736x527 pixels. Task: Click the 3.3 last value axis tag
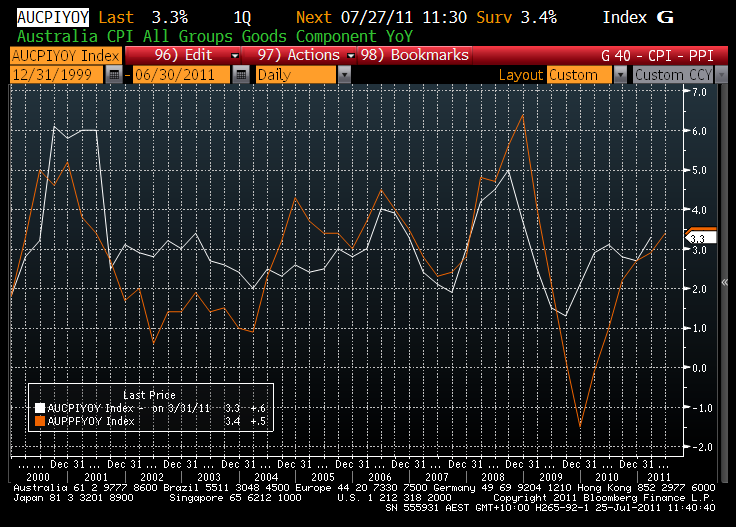click(x=697, y=237)
